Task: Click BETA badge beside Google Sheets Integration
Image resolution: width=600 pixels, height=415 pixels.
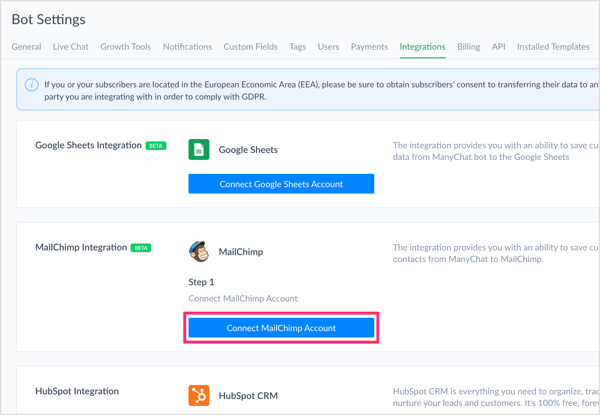Action: tap(156, 146)
